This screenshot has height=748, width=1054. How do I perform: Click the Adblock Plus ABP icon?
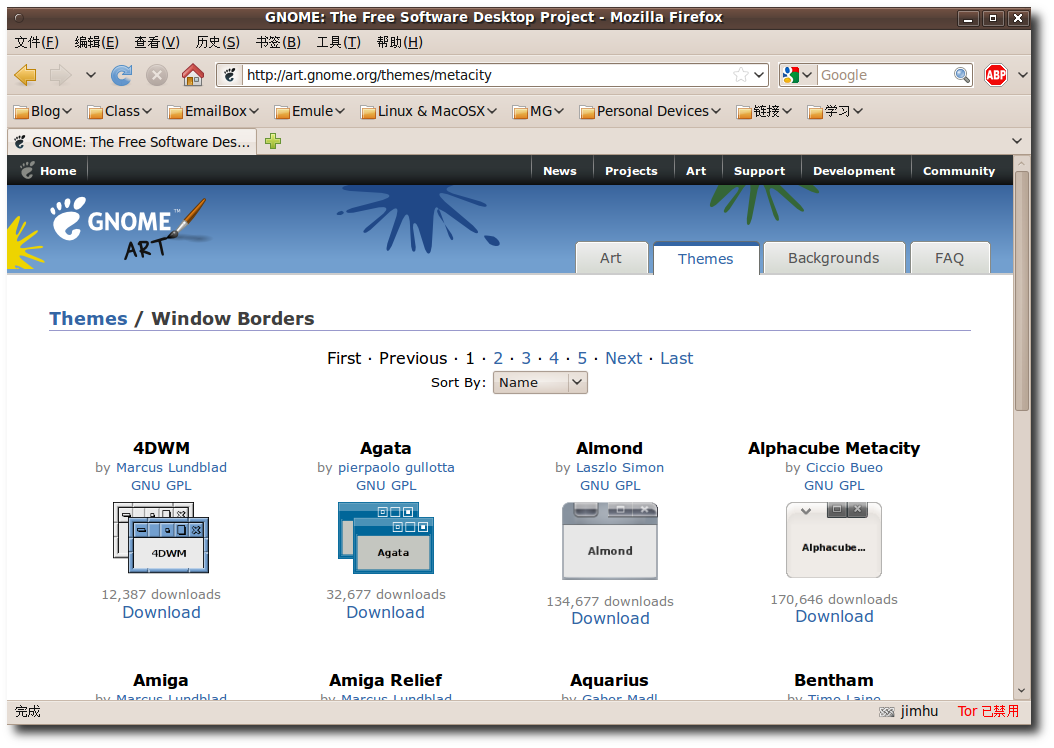(x=996, y=75)
